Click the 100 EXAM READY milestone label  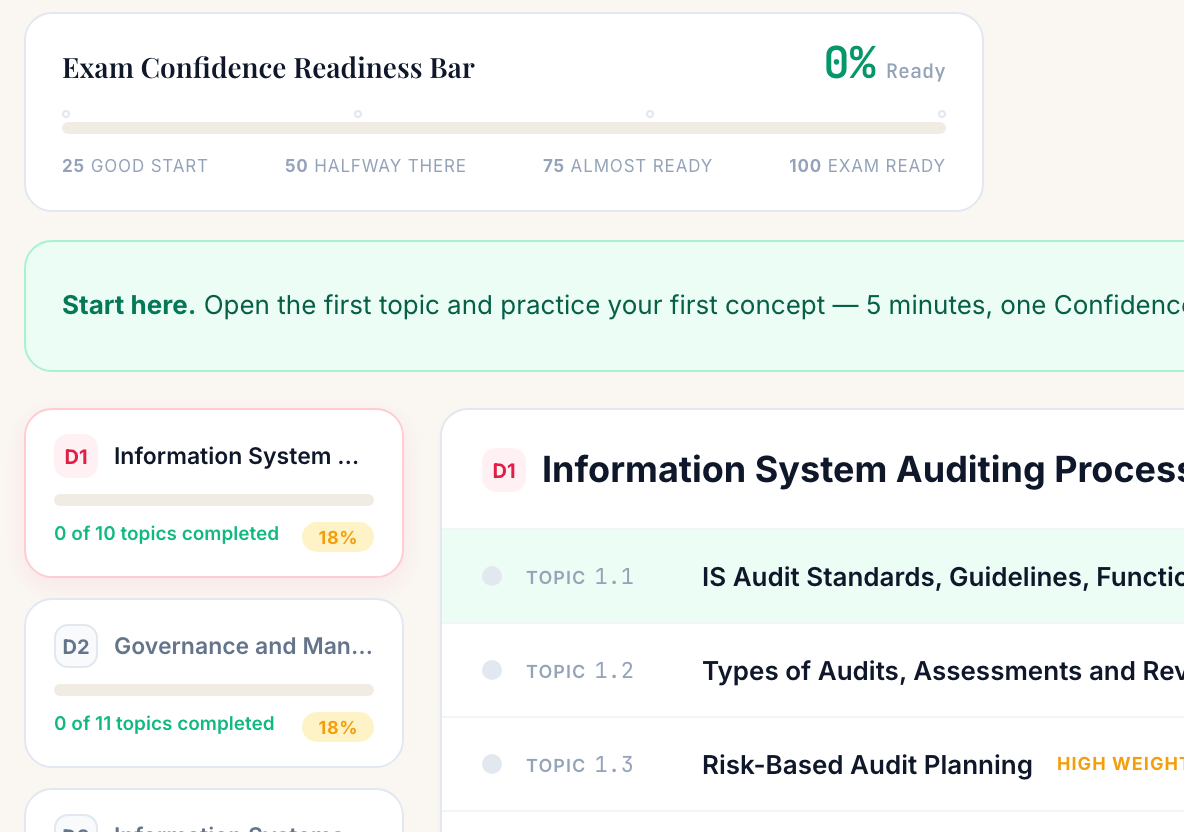coord(867,166)
